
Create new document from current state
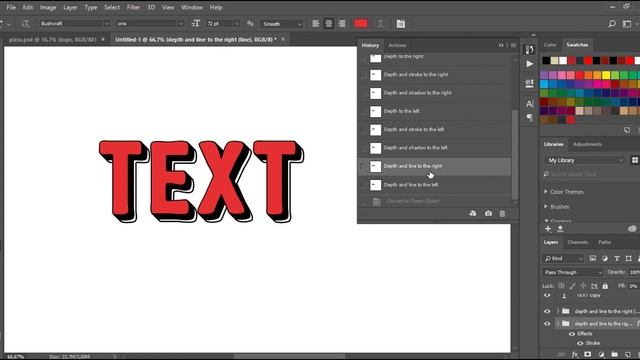coord(473,213)
